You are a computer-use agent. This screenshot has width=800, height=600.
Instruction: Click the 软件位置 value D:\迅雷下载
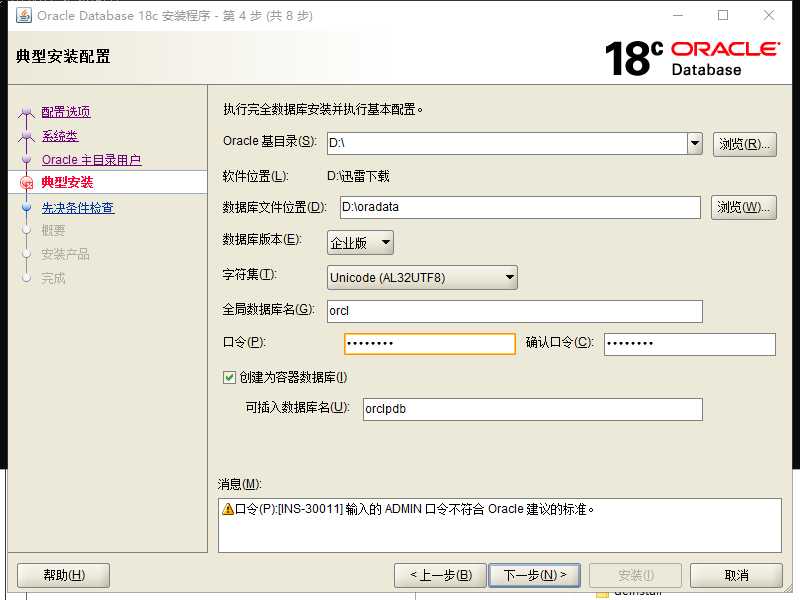358,177
